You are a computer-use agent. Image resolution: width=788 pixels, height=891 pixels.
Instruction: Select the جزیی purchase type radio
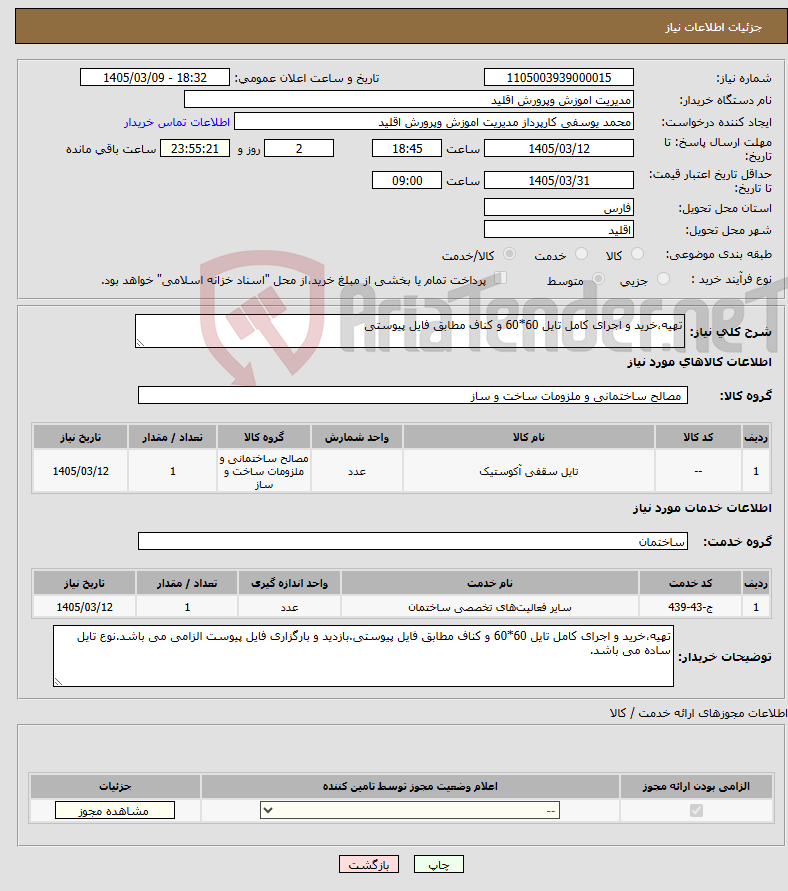pyautogui.click(x=663, y=279)
